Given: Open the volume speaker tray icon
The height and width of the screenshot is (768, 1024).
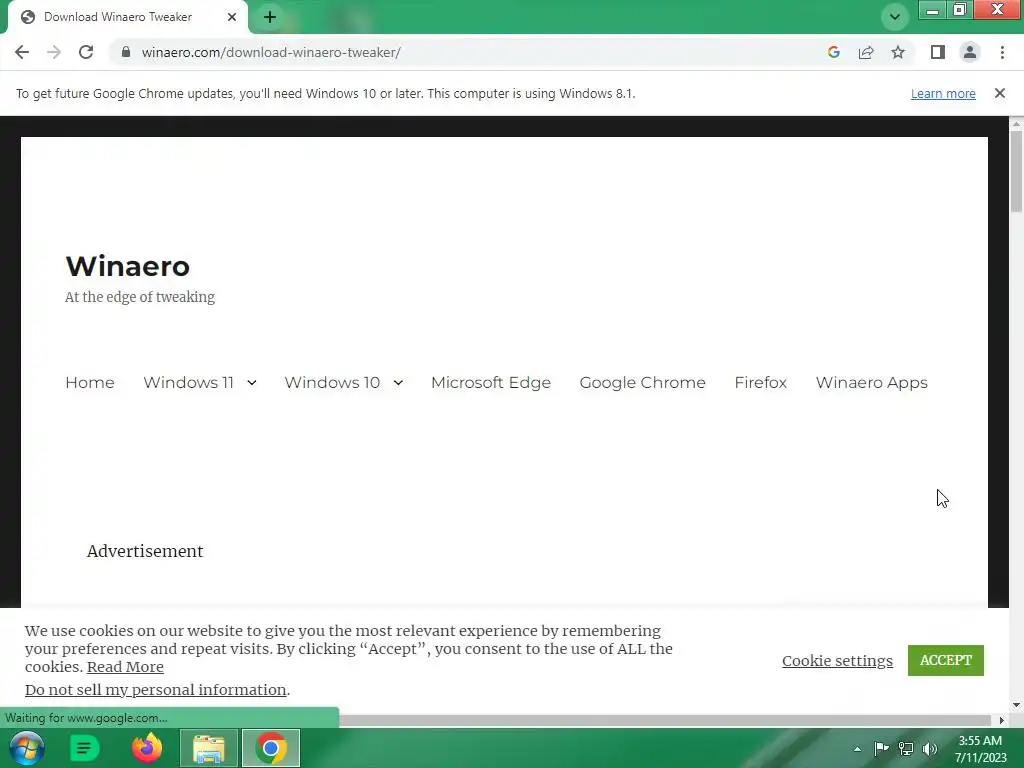Looking at the screenshot, I should pos(930,749).
